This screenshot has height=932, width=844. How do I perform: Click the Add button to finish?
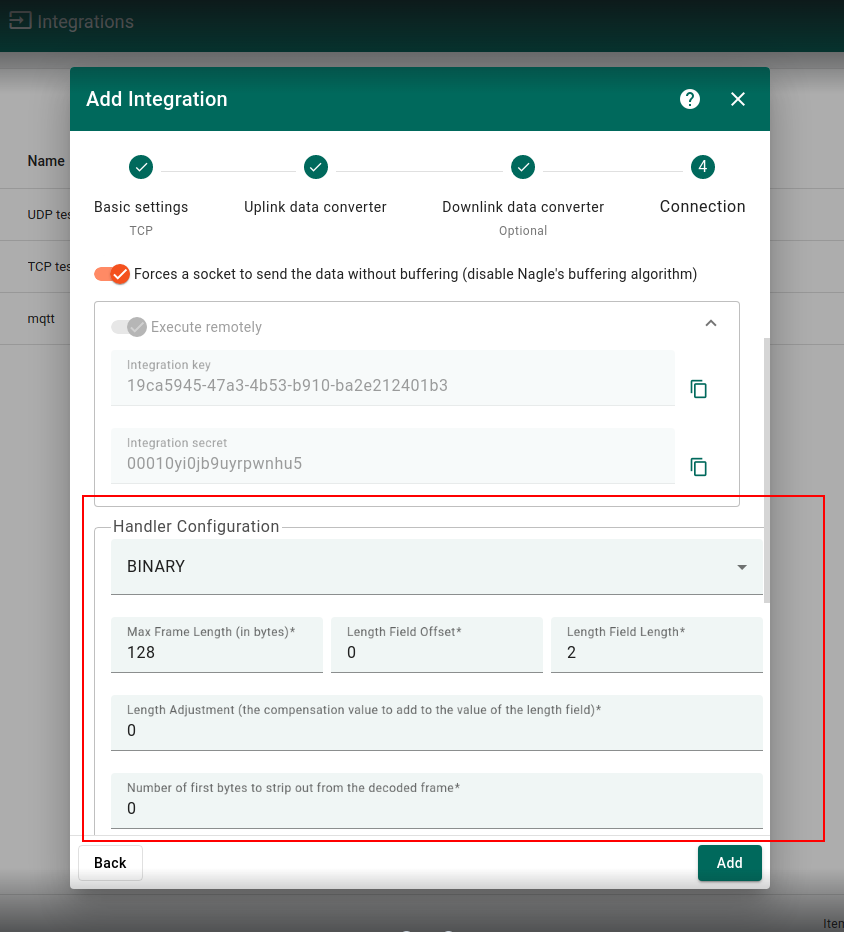(x=729, y=862)
